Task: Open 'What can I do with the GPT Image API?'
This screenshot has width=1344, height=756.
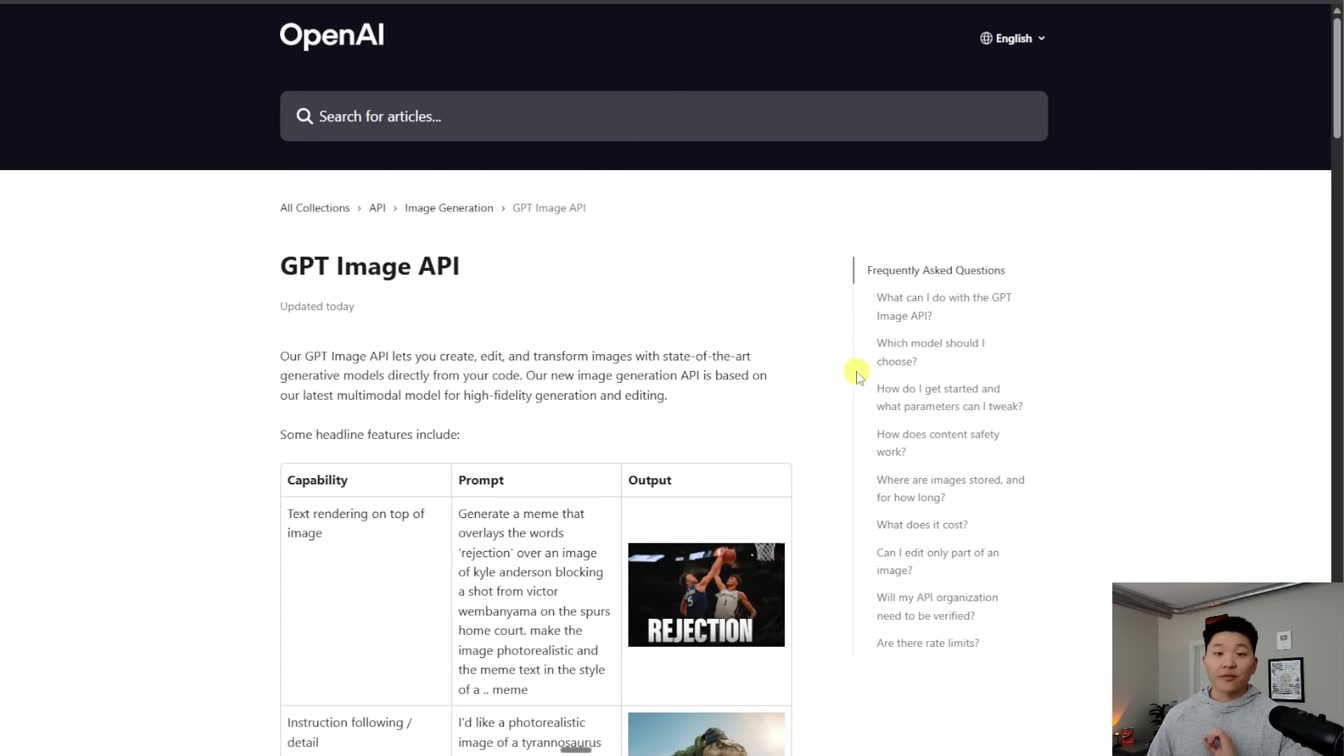Action: [x=944, y=306]
